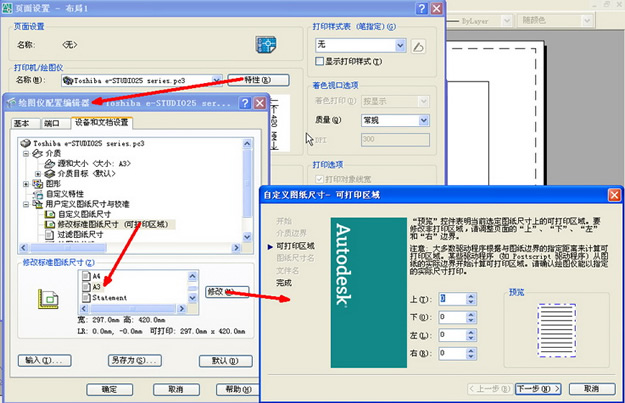Click the 左 margin input field
Image resolution: width=625 pixels, height=403 pixels.
pos(452,335)
